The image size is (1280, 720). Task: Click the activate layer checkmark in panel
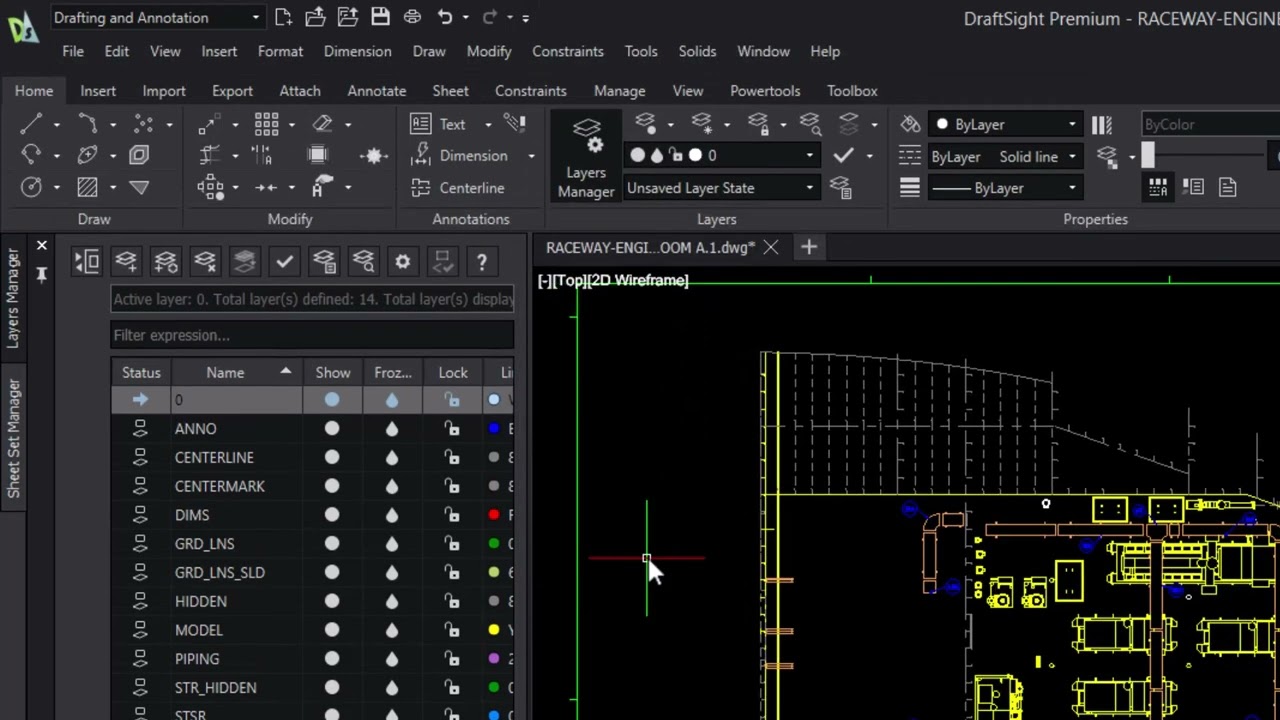tap(284, 261)
